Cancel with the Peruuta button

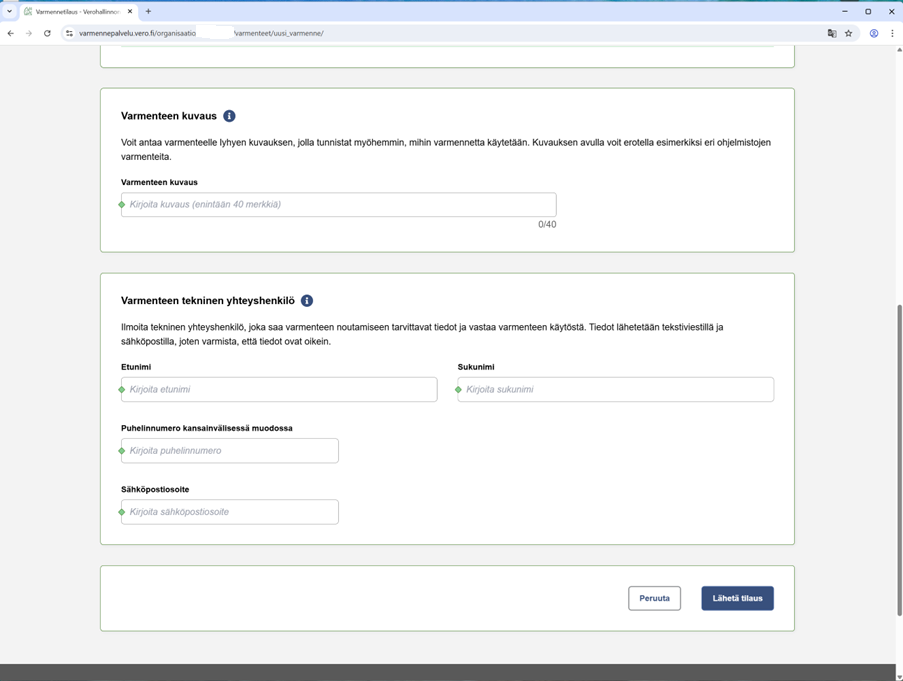pyautogui.click(x=654, y=598)
